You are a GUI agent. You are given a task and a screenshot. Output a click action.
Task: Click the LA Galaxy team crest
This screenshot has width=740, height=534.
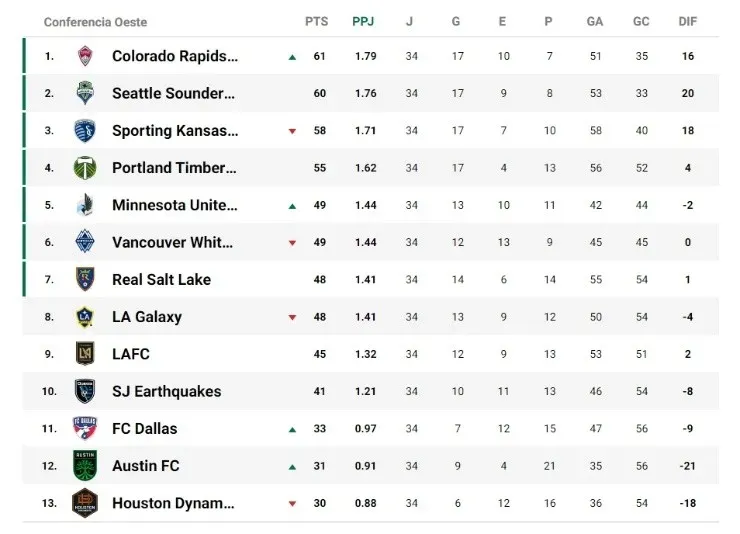85,317
